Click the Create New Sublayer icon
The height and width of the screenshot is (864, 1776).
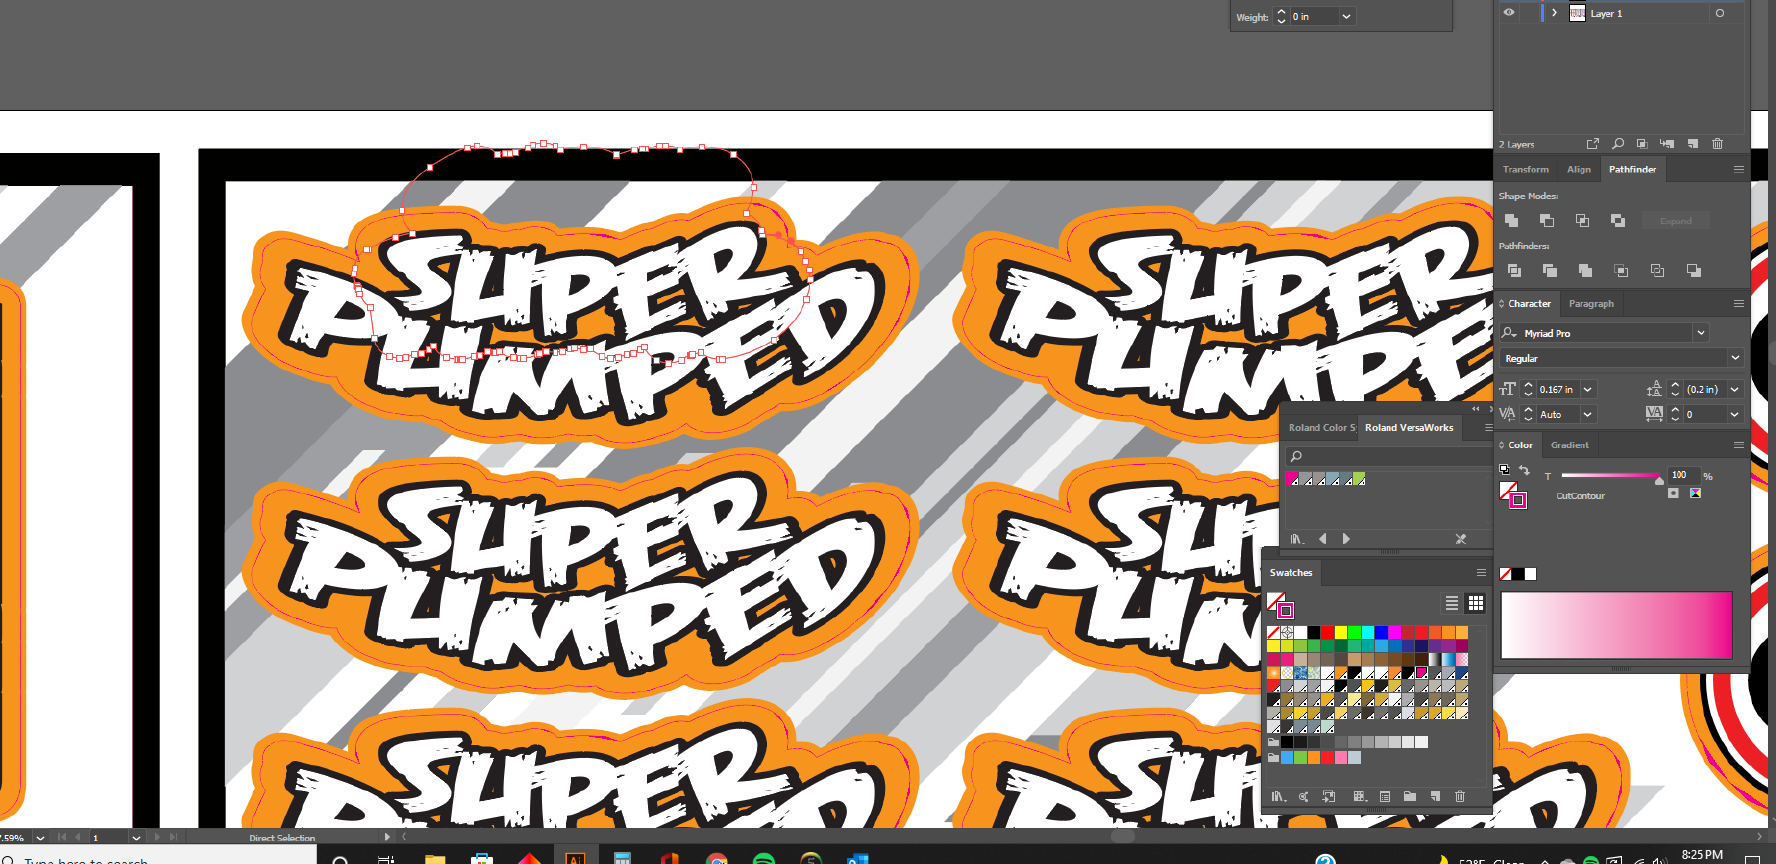(x=1667, y=144)
